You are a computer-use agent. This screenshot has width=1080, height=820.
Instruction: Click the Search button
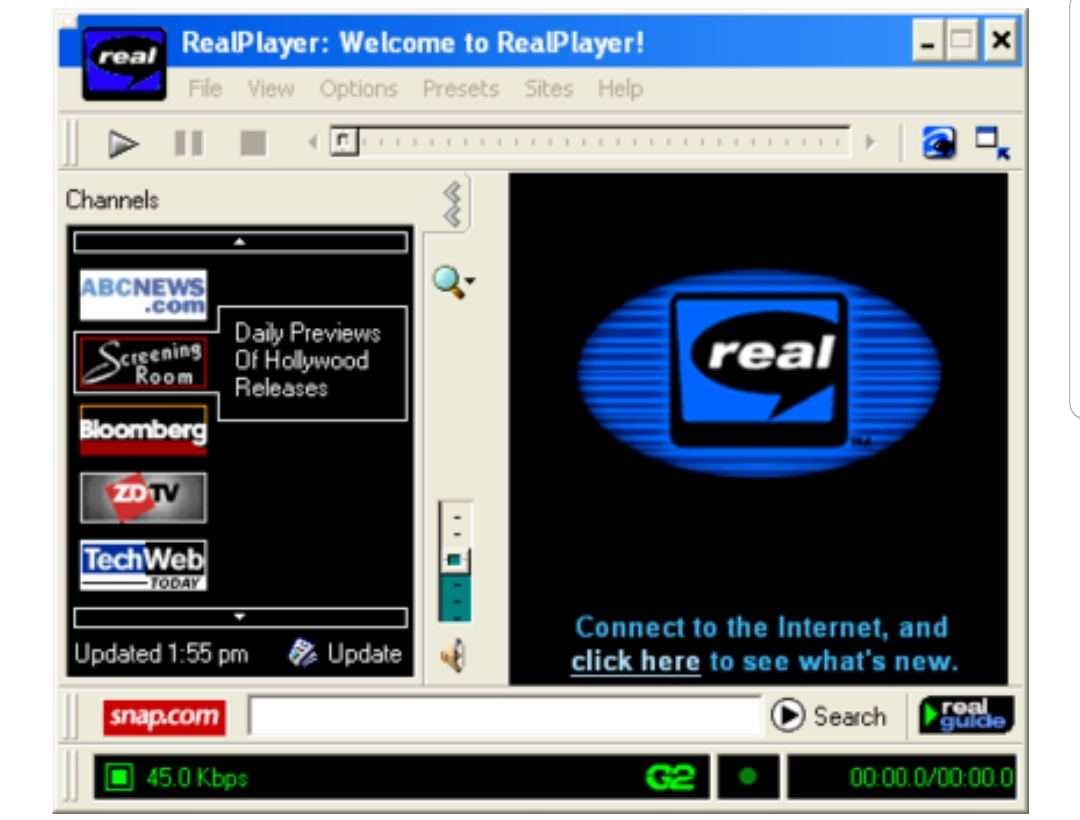click(x=829, y=716)
